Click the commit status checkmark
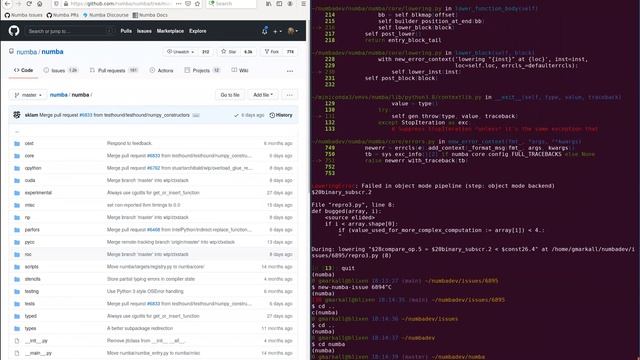640x360 pixels. pos(236,116)
